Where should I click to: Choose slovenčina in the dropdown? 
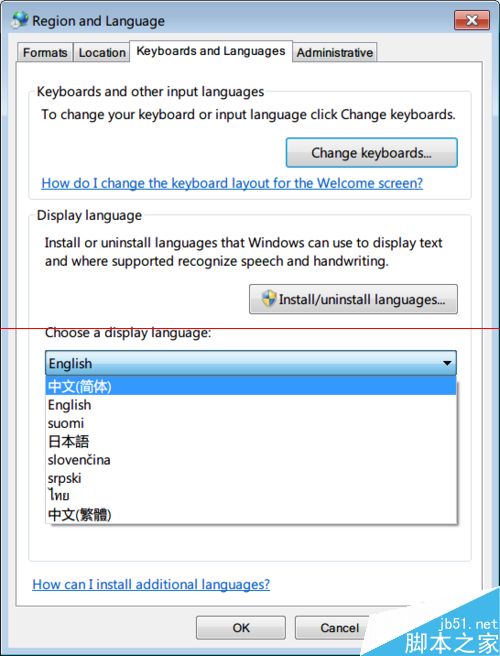251,460
